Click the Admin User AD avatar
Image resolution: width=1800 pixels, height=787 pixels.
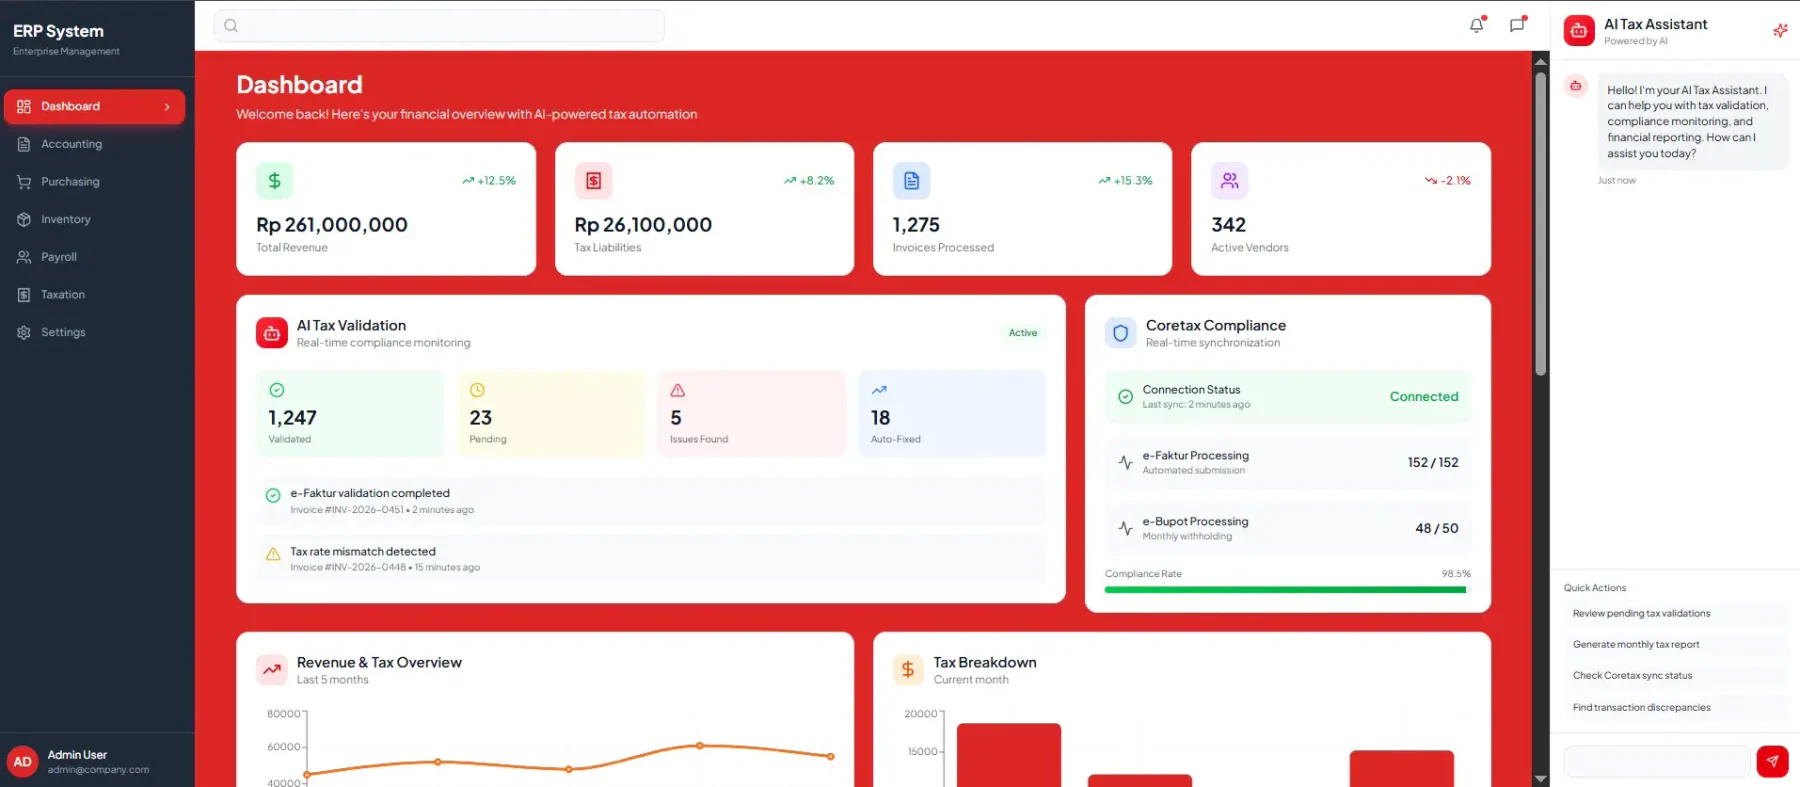coord(23,762)
